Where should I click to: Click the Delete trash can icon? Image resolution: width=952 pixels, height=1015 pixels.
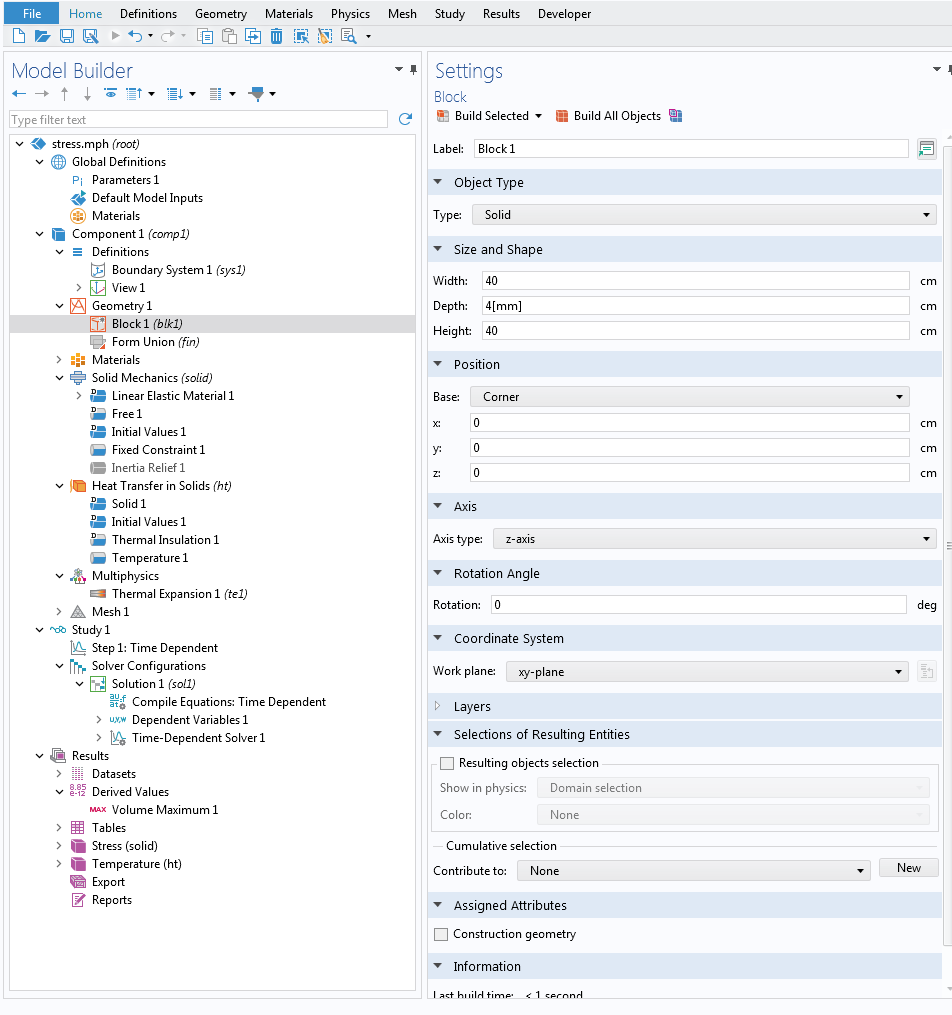(x=276, y=36)
